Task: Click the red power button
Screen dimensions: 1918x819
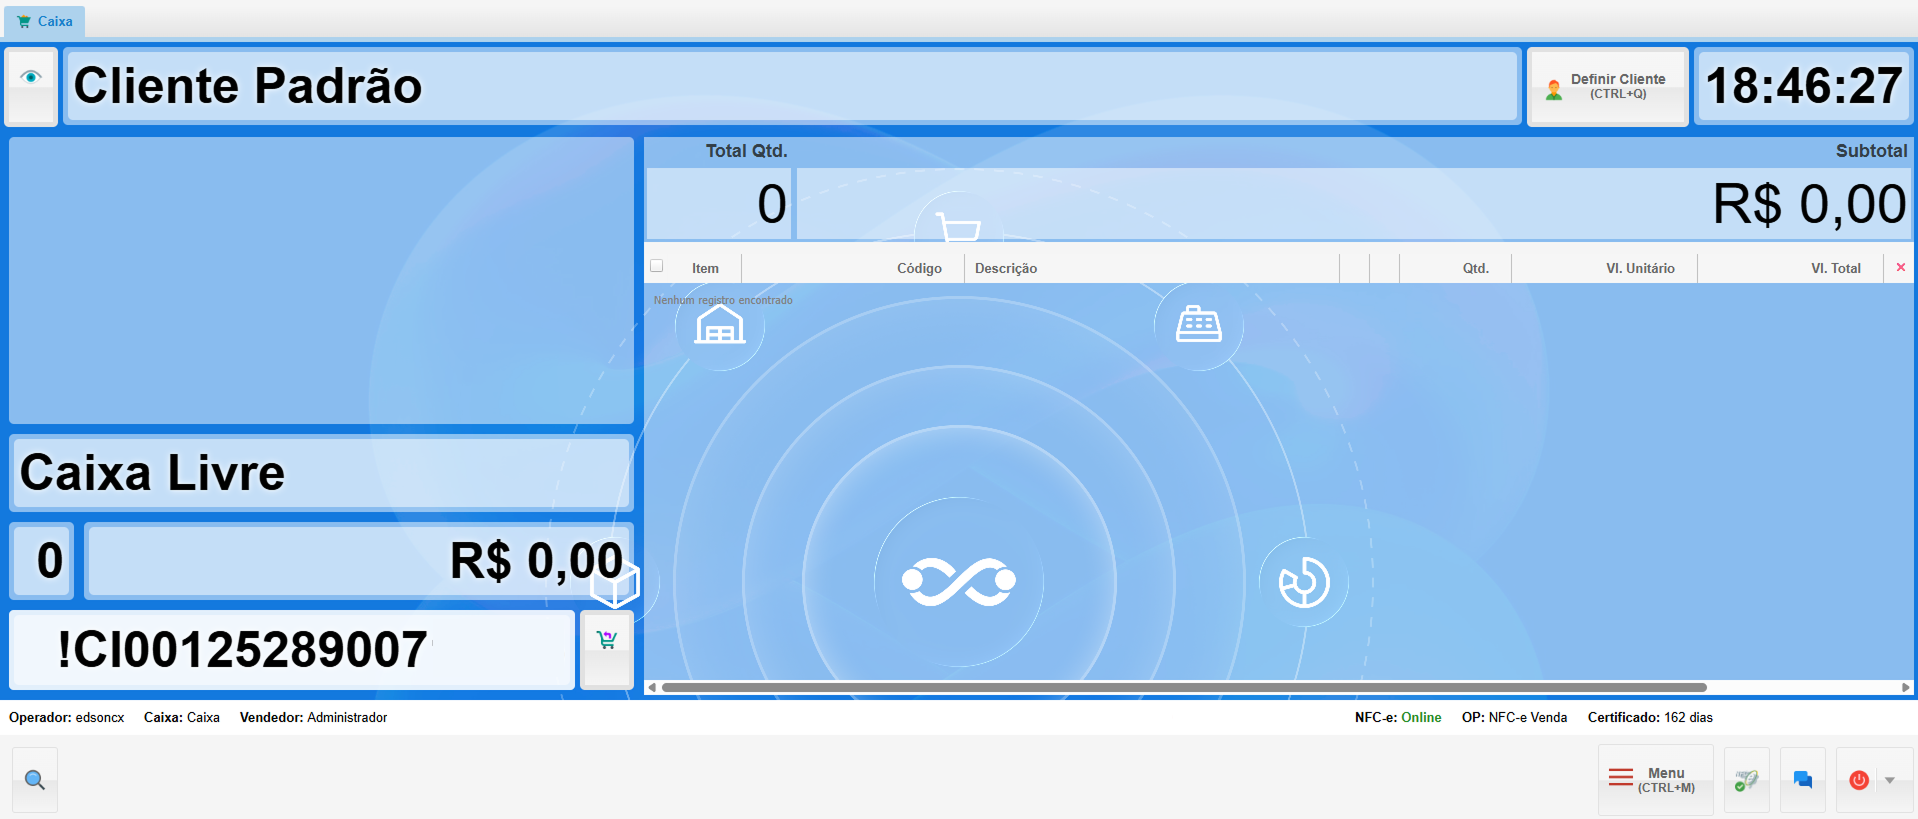Action: (x=1858, y=780)
